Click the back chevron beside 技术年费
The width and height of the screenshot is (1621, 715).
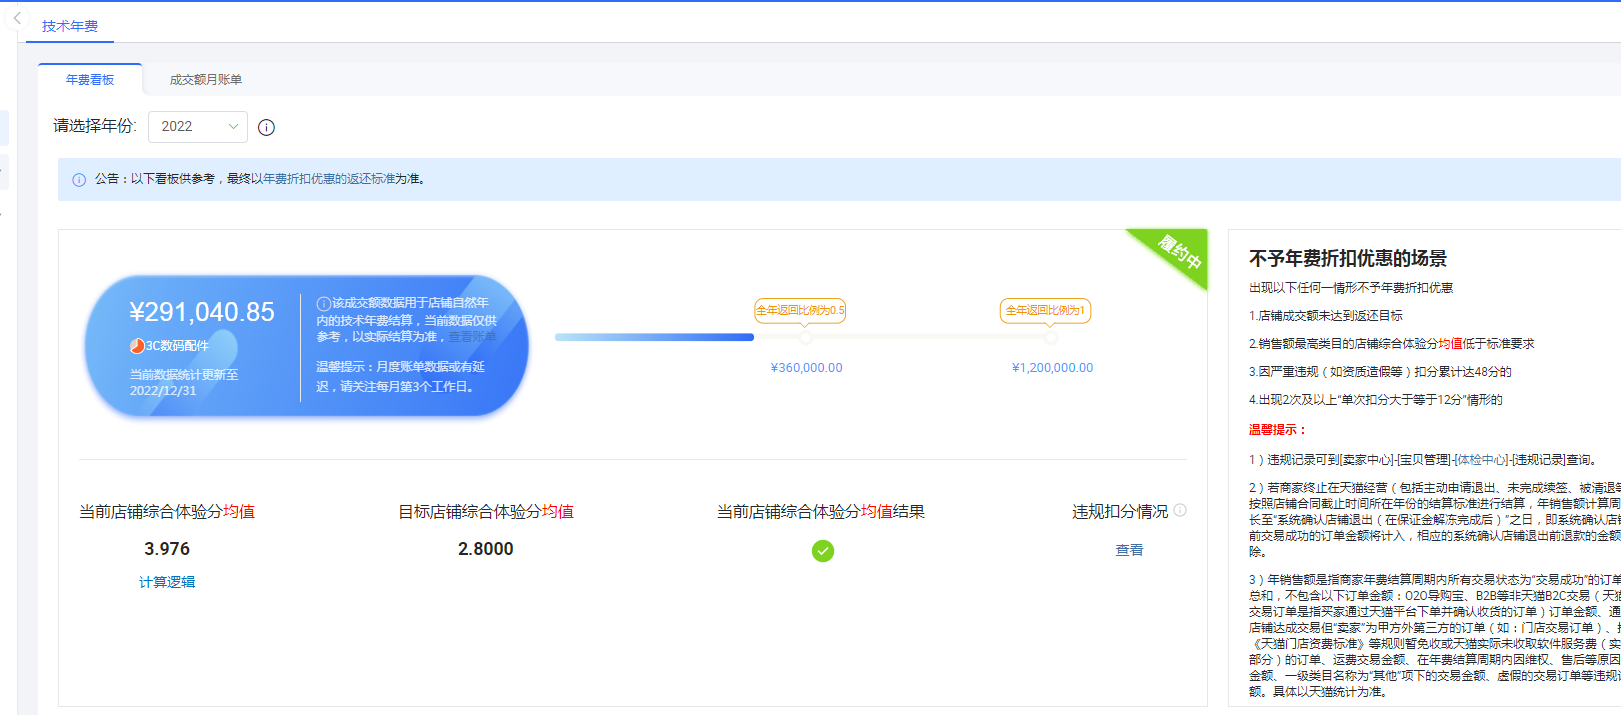17,18
